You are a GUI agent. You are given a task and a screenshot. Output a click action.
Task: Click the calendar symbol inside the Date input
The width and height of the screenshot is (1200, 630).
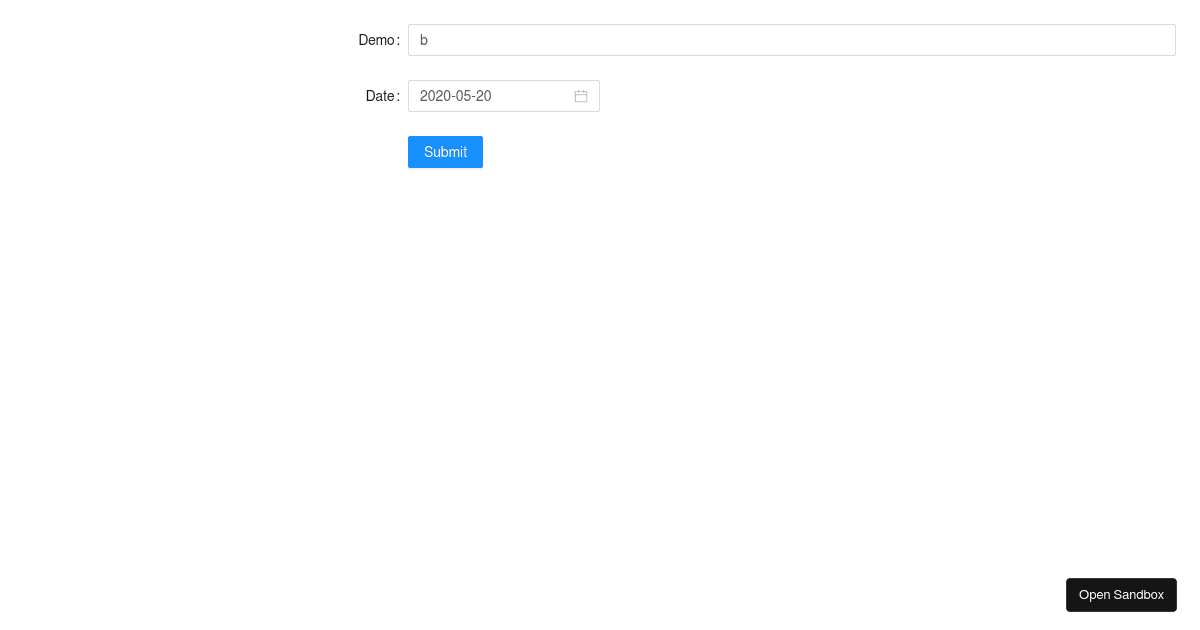(581, 96)
